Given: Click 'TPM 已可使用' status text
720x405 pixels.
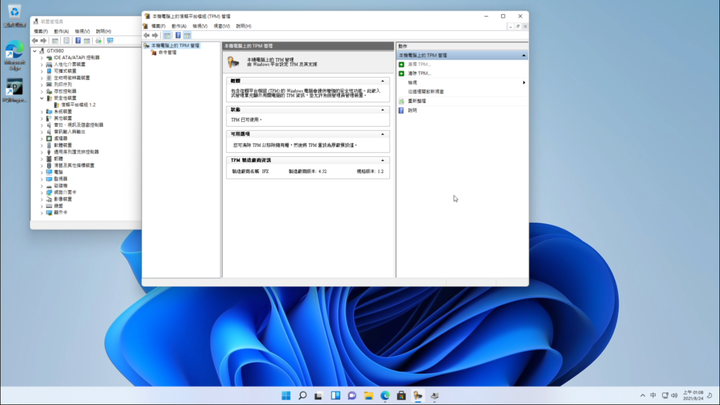Looking at the screenshot, I should point(246,120).
